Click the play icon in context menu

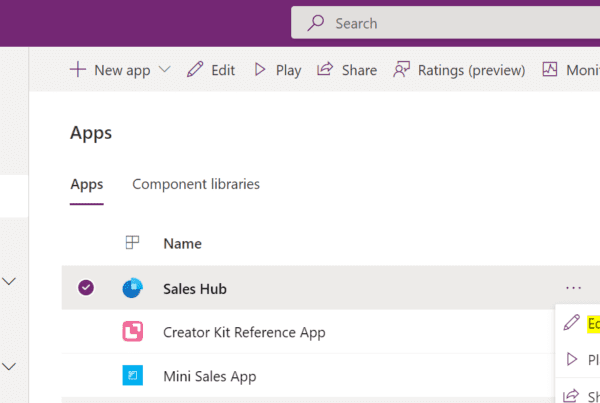coord(572,359)
